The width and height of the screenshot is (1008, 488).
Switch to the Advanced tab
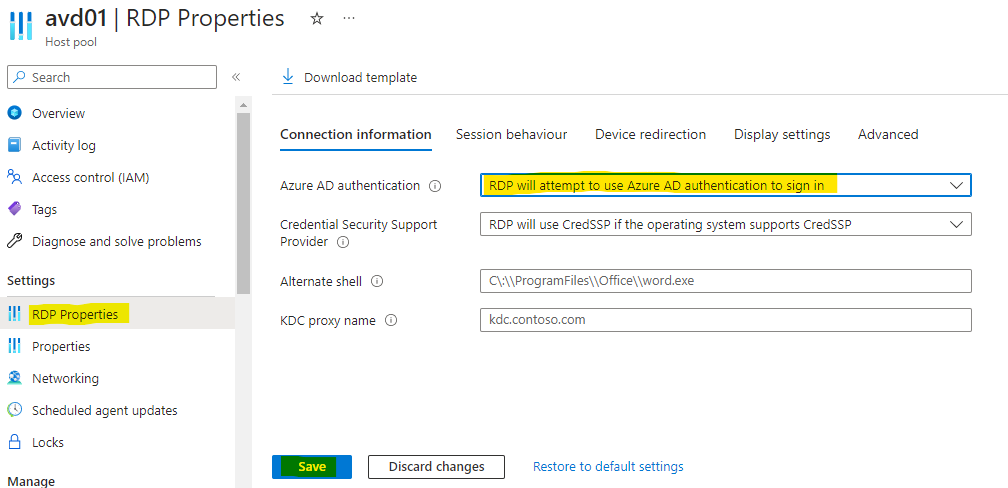pos(888,134)
